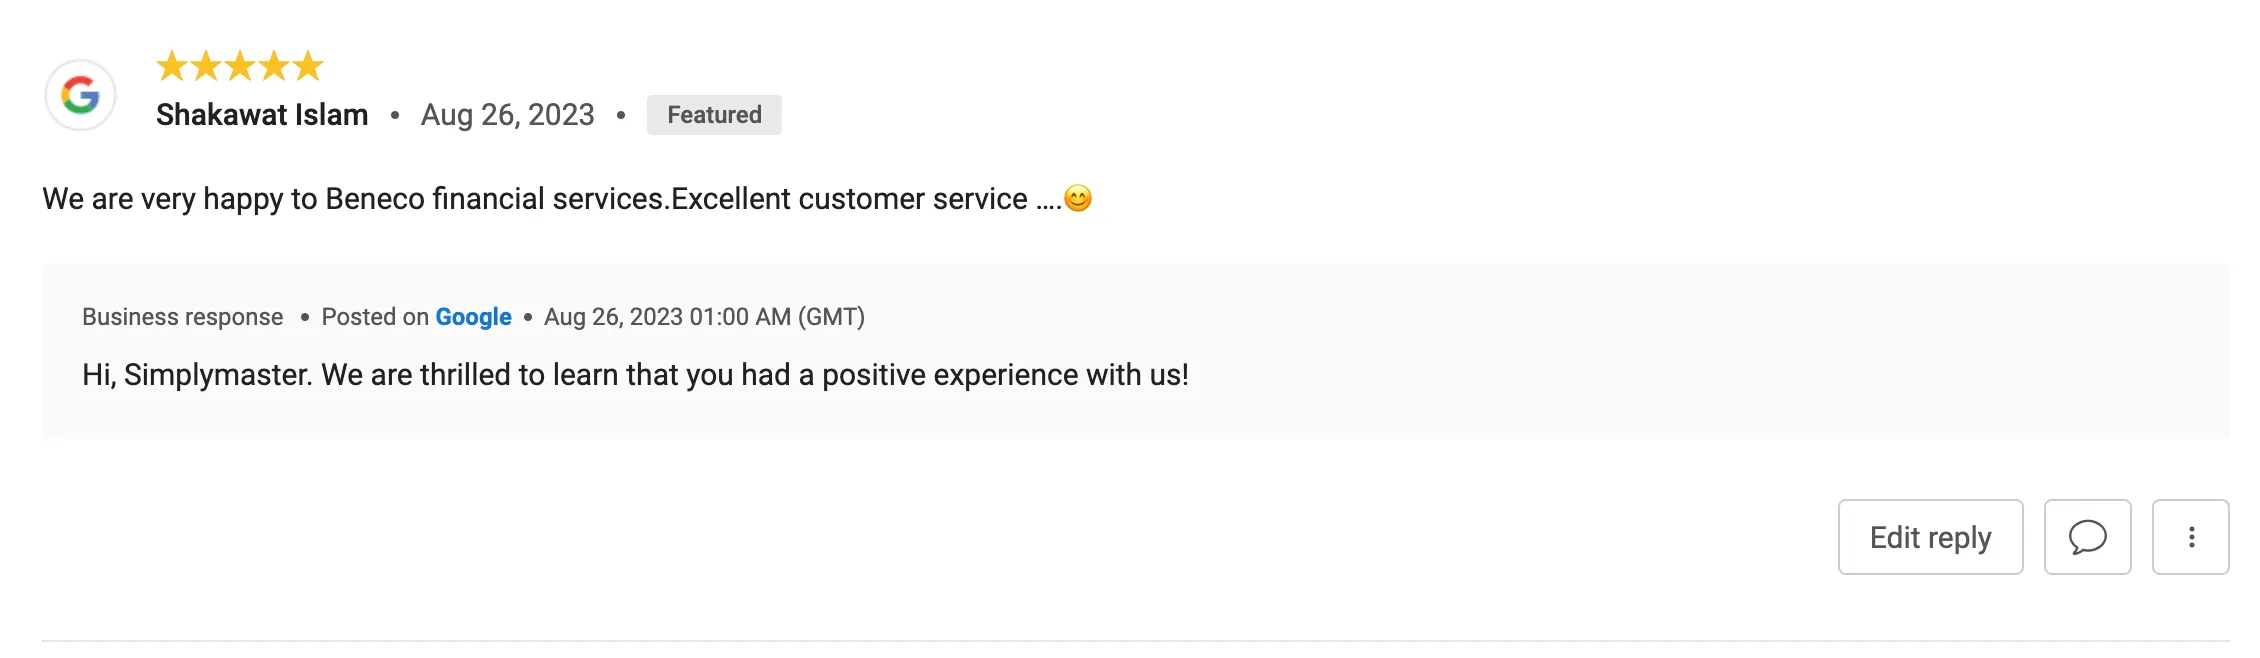The image size is (2260, 658).
Task: Click the second star in the rating
Action: 206,66
